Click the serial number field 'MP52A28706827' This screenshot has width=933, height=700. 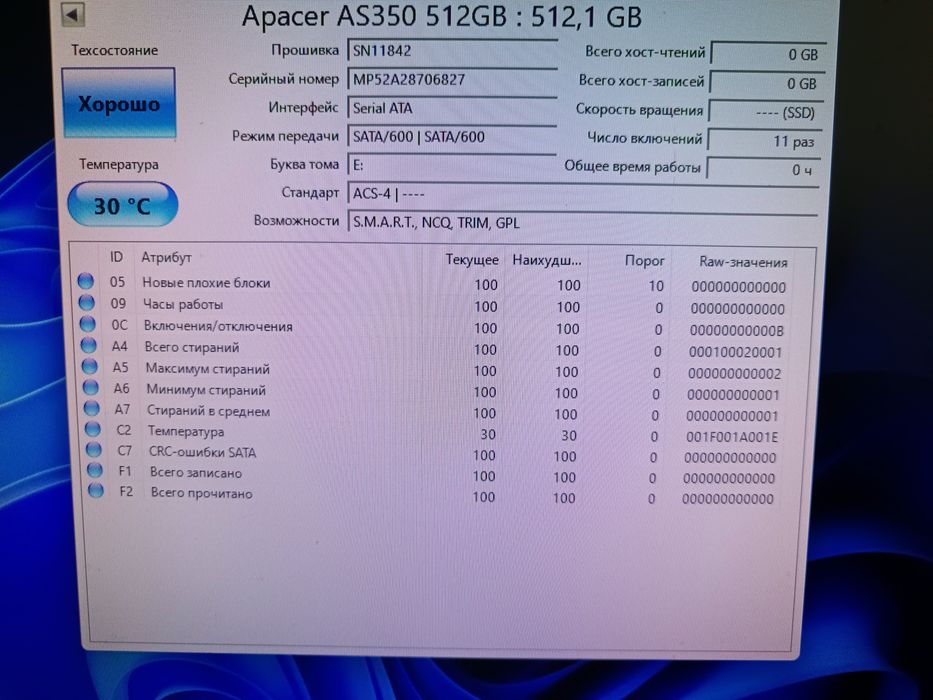tap(452, 79)
